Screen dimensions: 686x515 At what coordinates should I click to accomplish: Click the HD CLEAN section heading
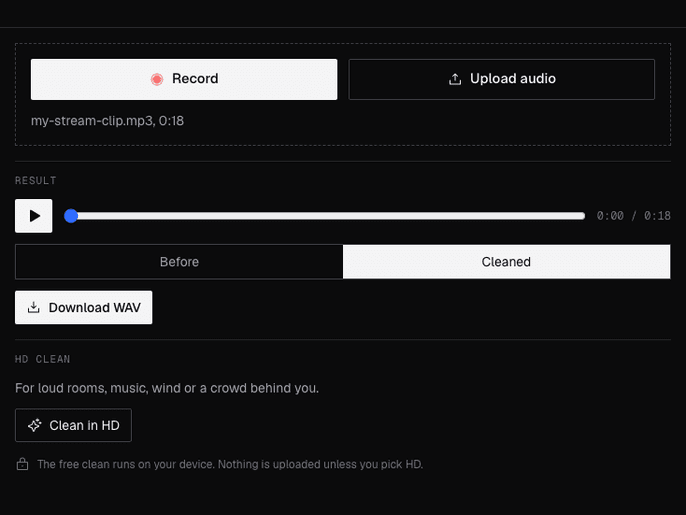click(42, 359)
